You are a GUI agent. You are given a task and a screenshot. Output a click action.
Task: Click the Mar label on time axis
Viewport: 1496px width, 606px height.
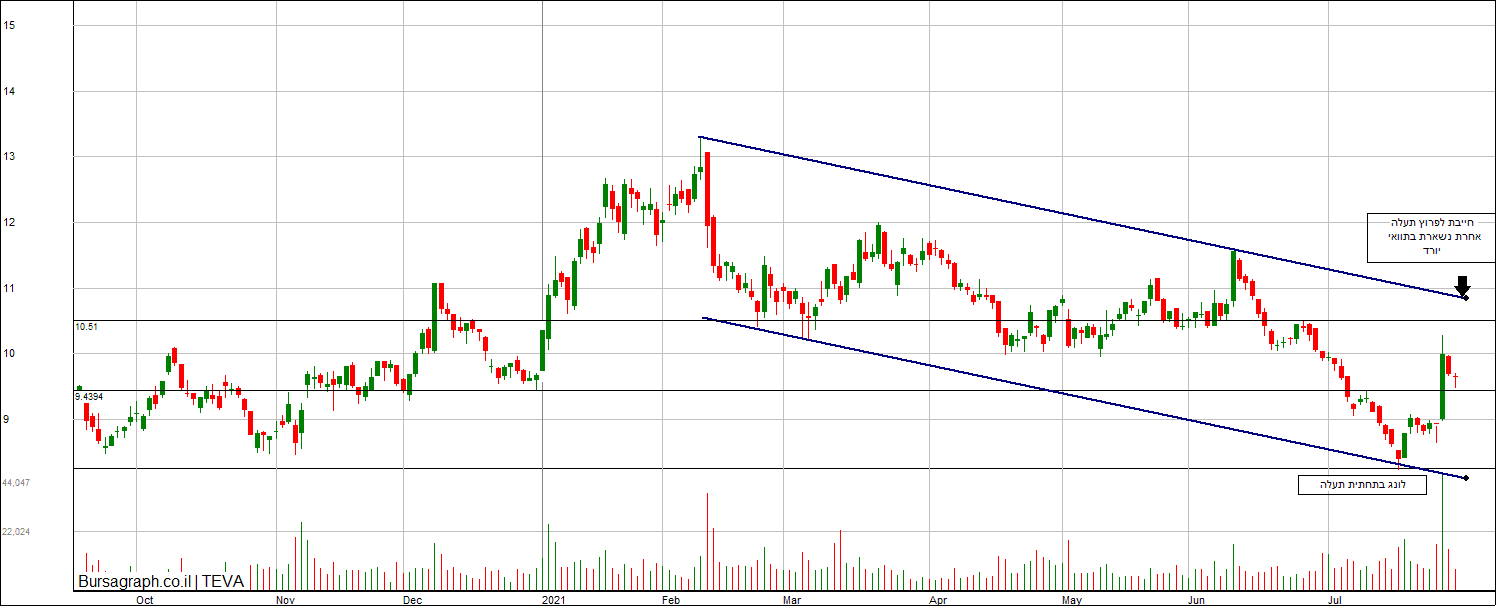tap(793, 601)
